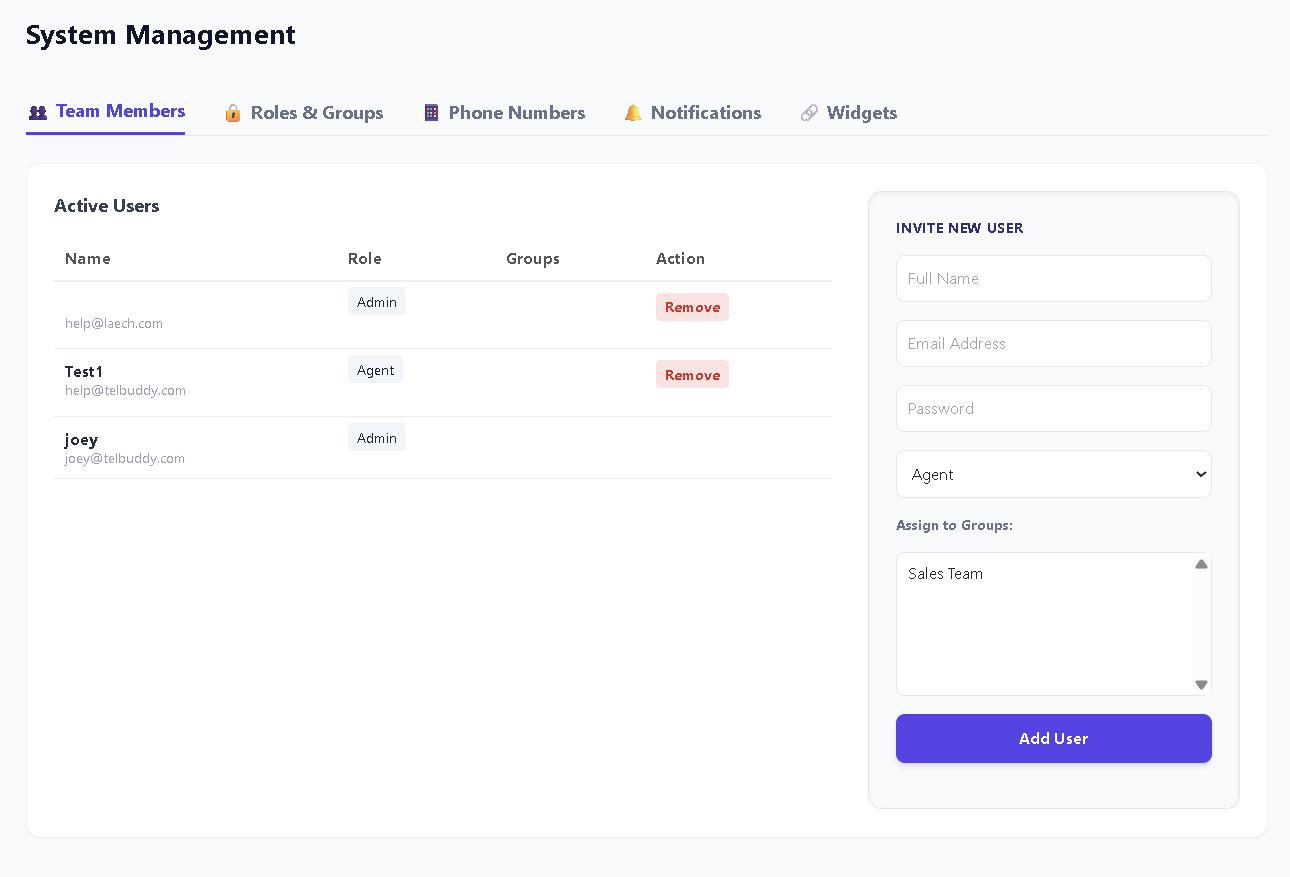Open the Notifications tab
This screenshot has height=877, width=1290.
tap(693, 113)
